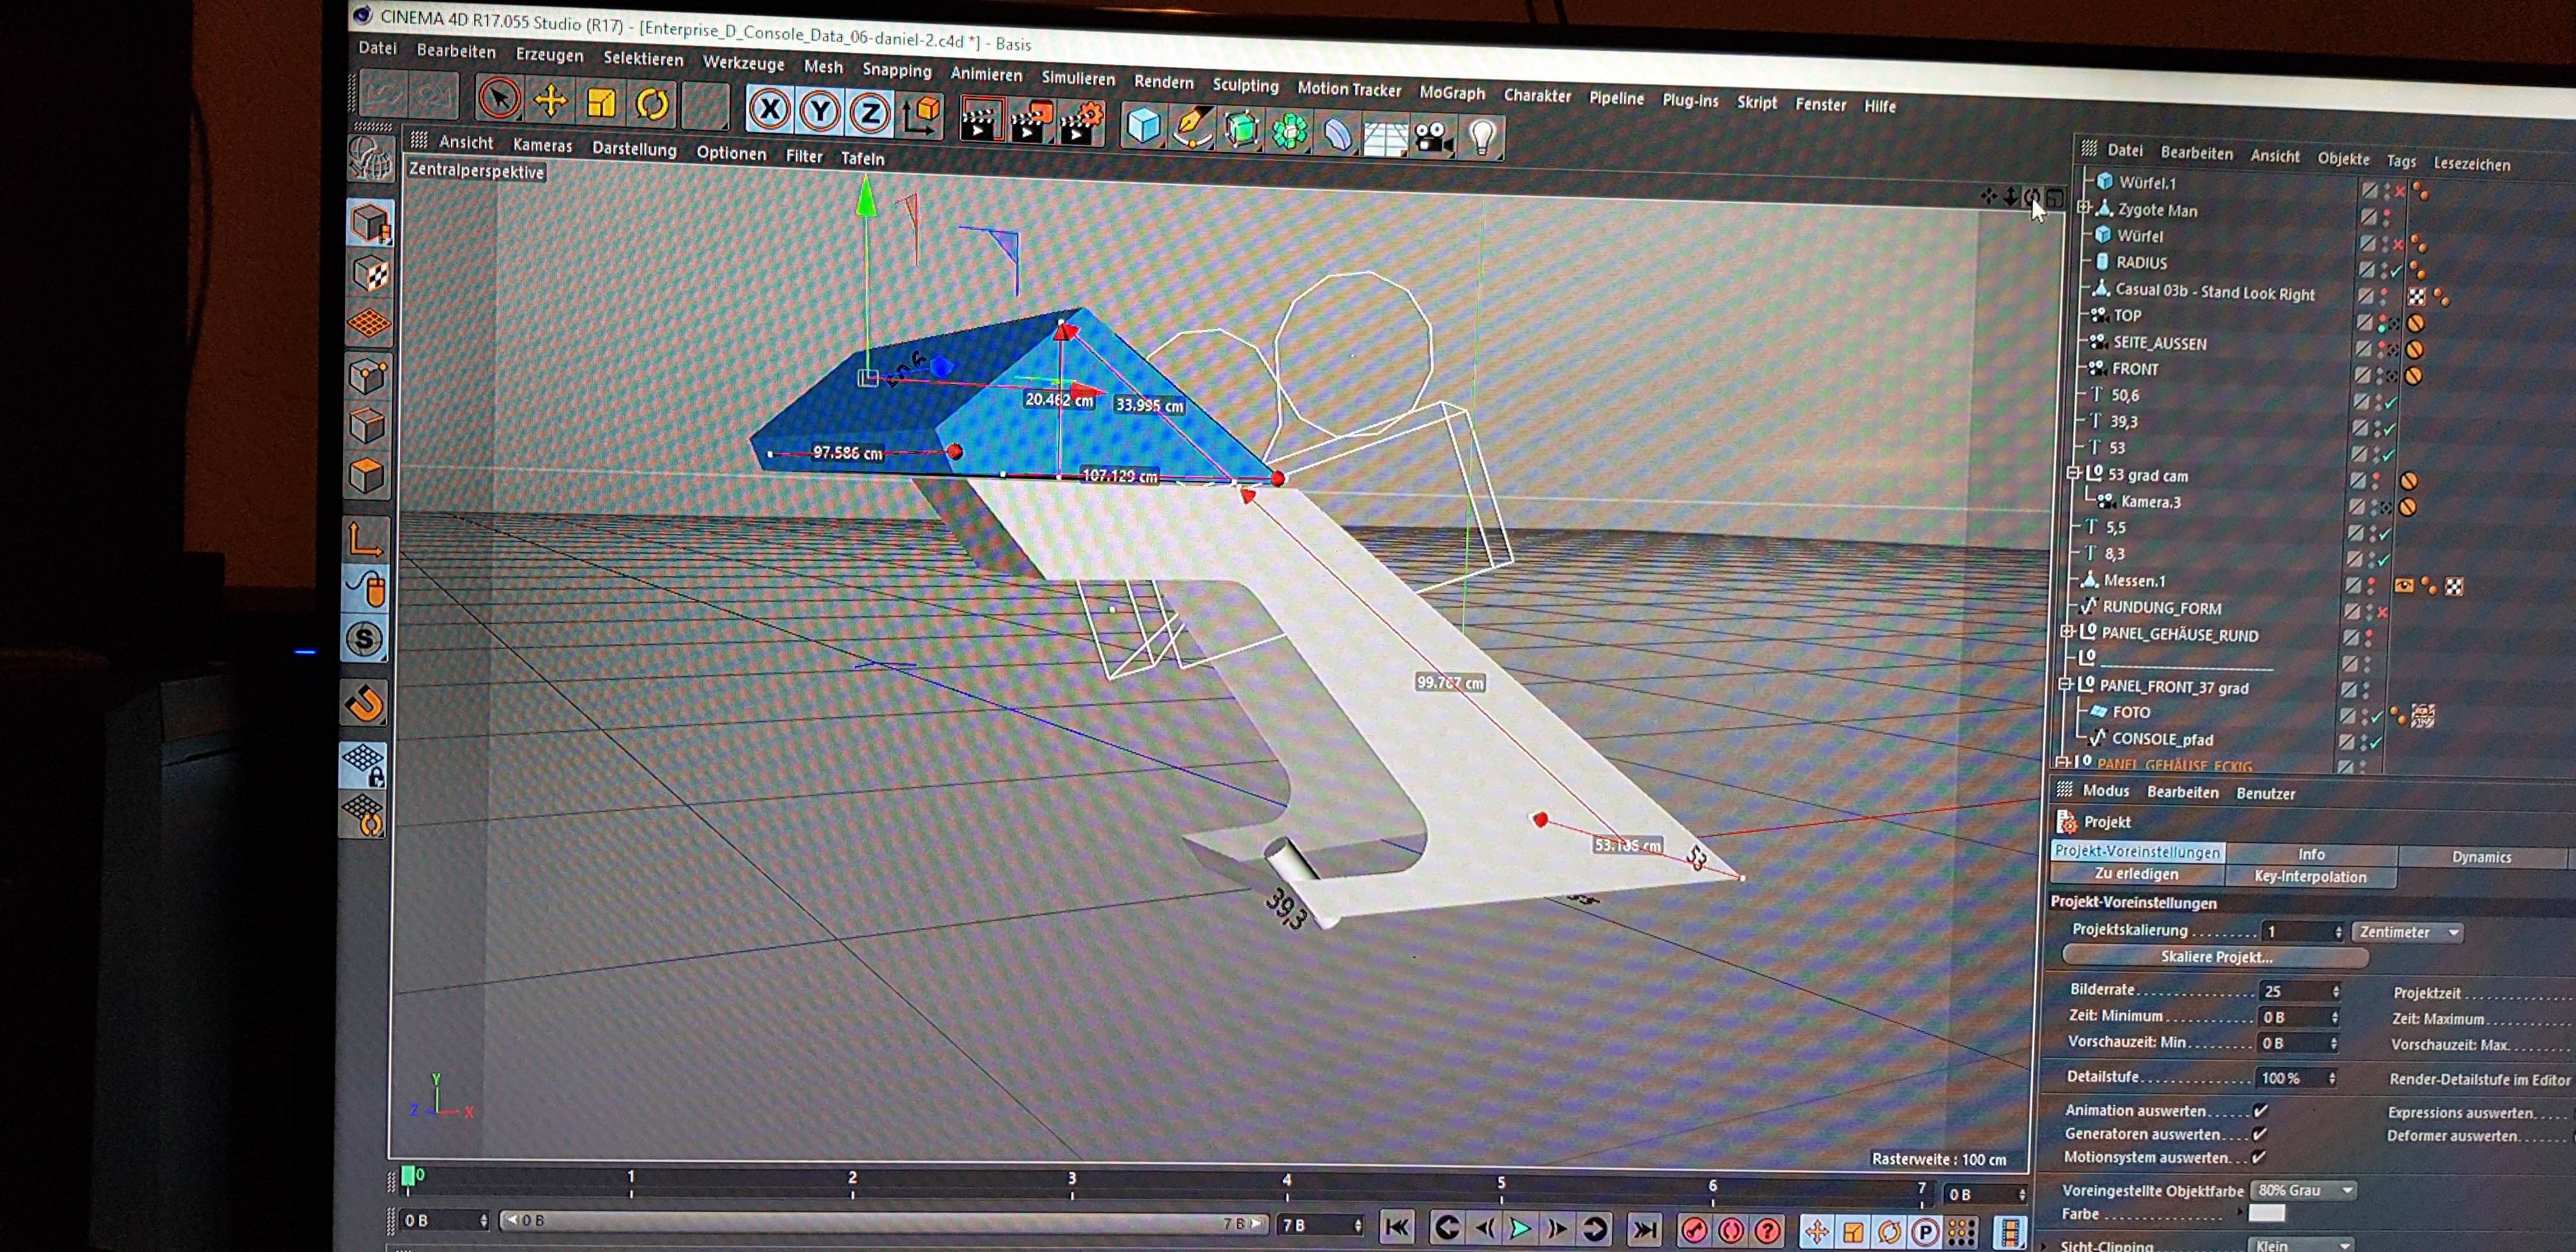Select the Rotate tool icon
2576x1252 pixels.
(652, 104)
